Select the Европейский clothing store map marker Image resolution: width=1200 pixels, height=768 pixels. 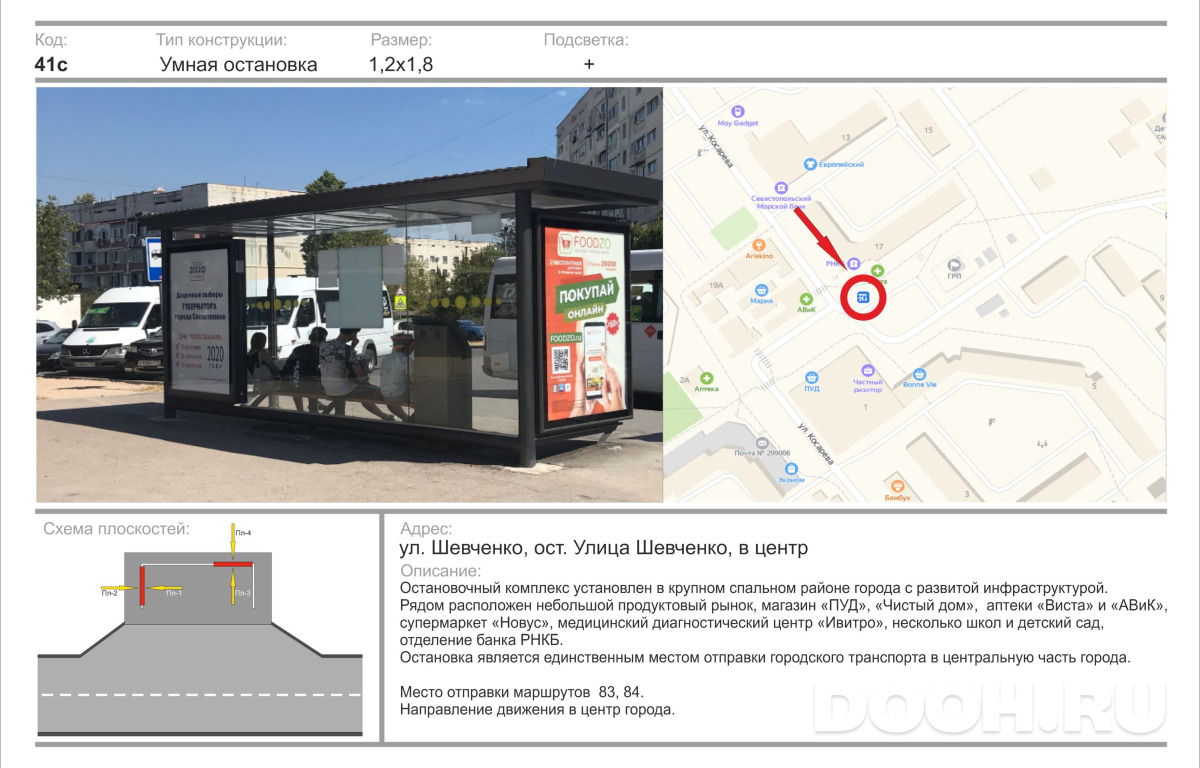coord(810,163)
